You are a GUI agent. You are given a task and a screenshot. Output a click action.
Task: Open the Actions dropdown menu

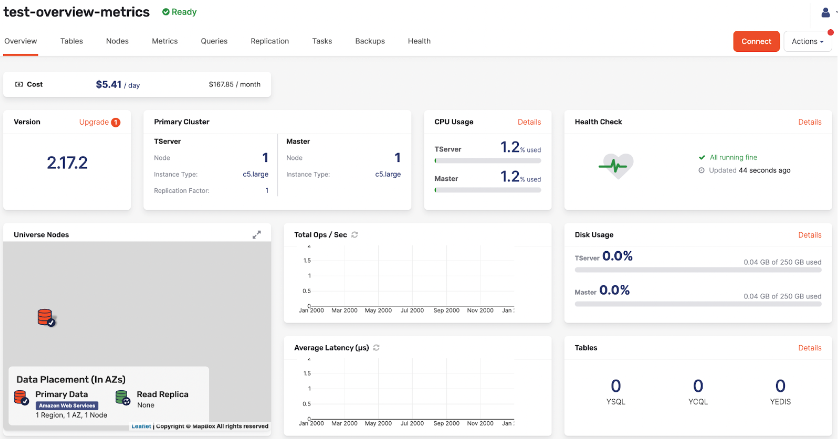[x=807, y=41]
